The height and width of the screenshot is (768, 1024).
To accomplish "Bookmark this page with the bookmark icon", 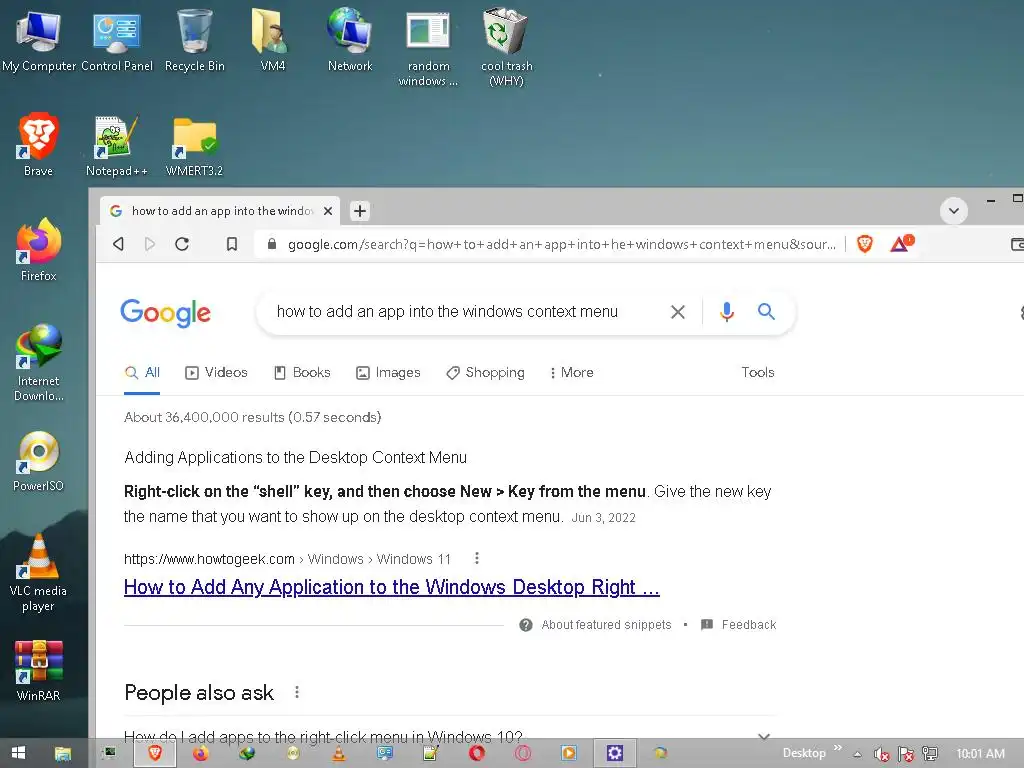I will point(232,244).
